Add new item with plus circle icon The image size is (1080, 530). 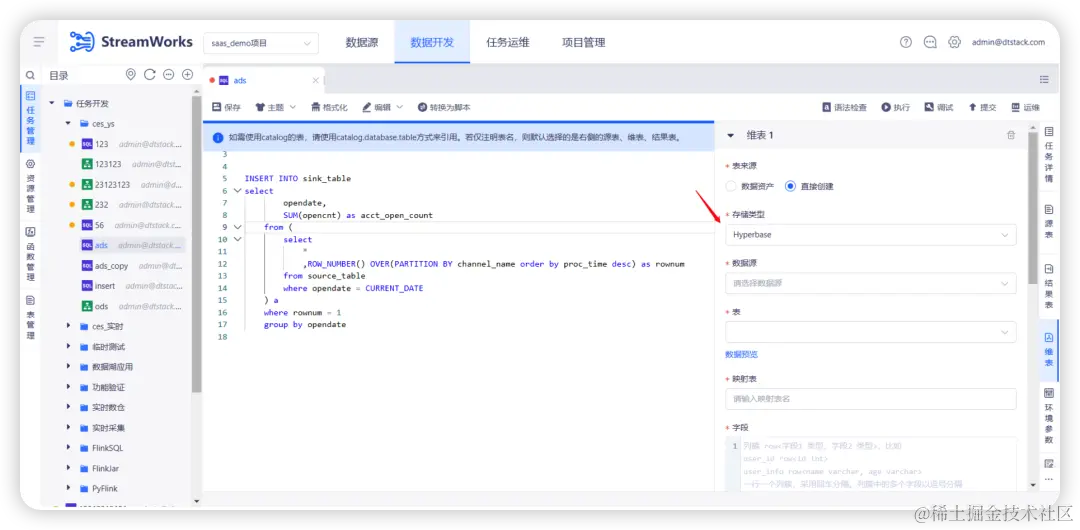tap(187, 75)
